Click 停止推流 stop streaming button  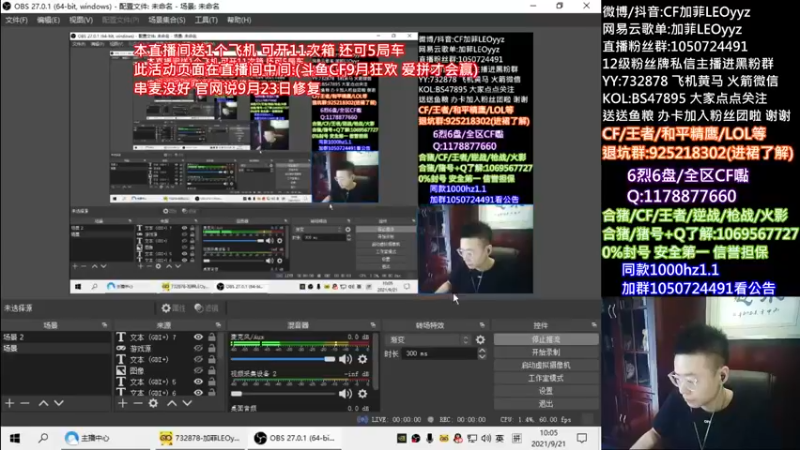[x=546, y=339]
